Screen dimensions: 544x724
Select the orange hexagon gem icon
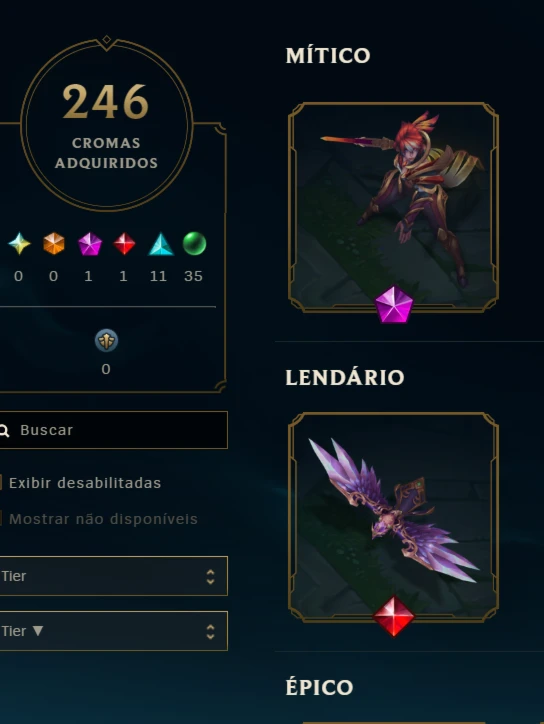pyautogui.click(x=54, y=244)
